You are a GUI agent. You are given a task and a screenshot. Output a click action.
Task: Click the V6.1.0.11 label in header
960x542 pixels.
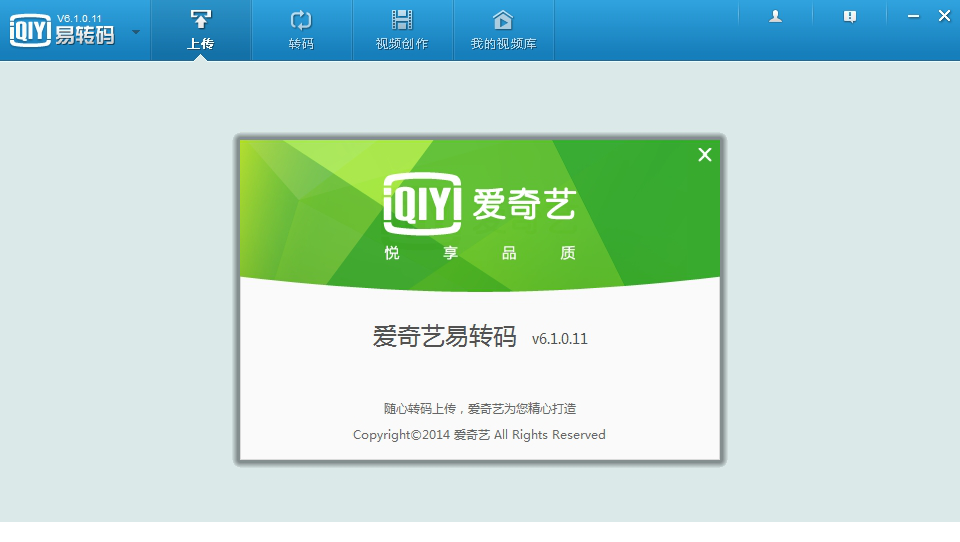point(79,18)
